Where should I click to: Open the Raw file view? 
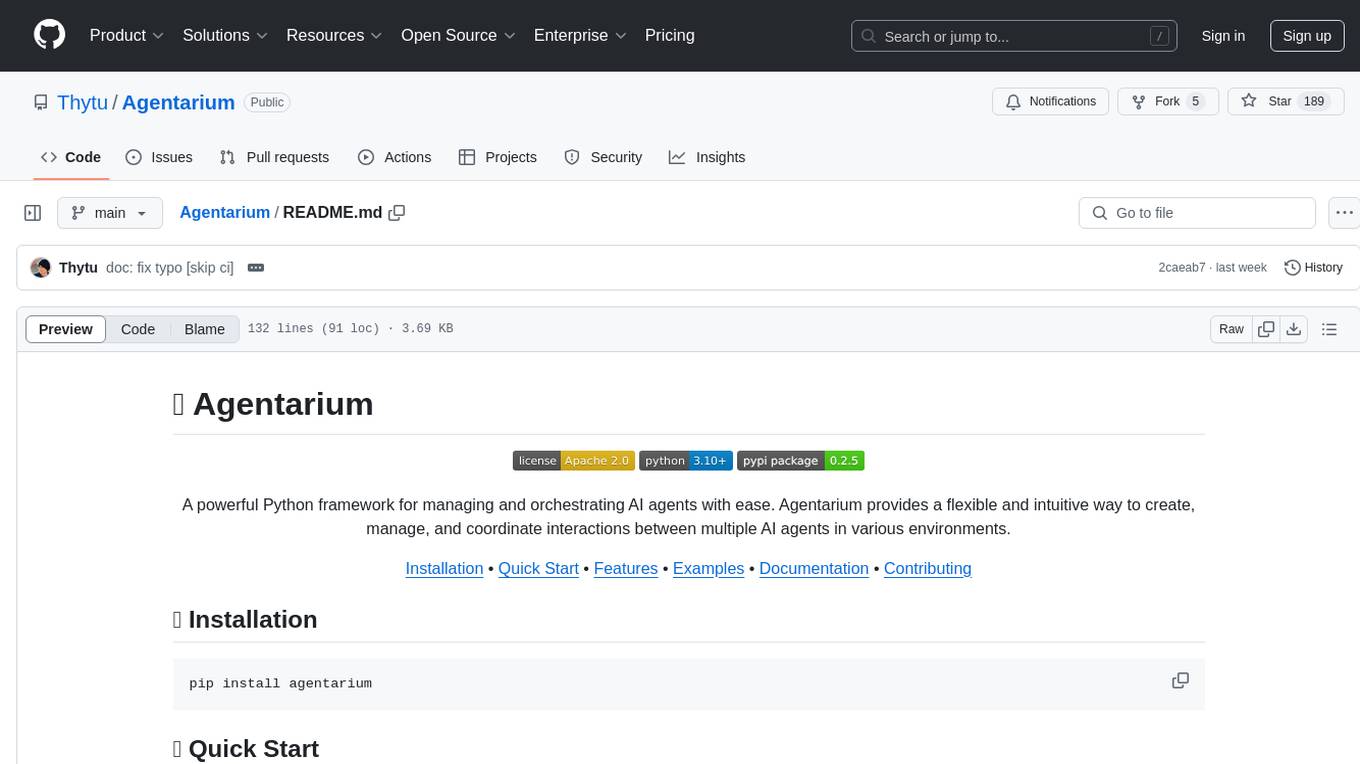tap(1231, 329)
